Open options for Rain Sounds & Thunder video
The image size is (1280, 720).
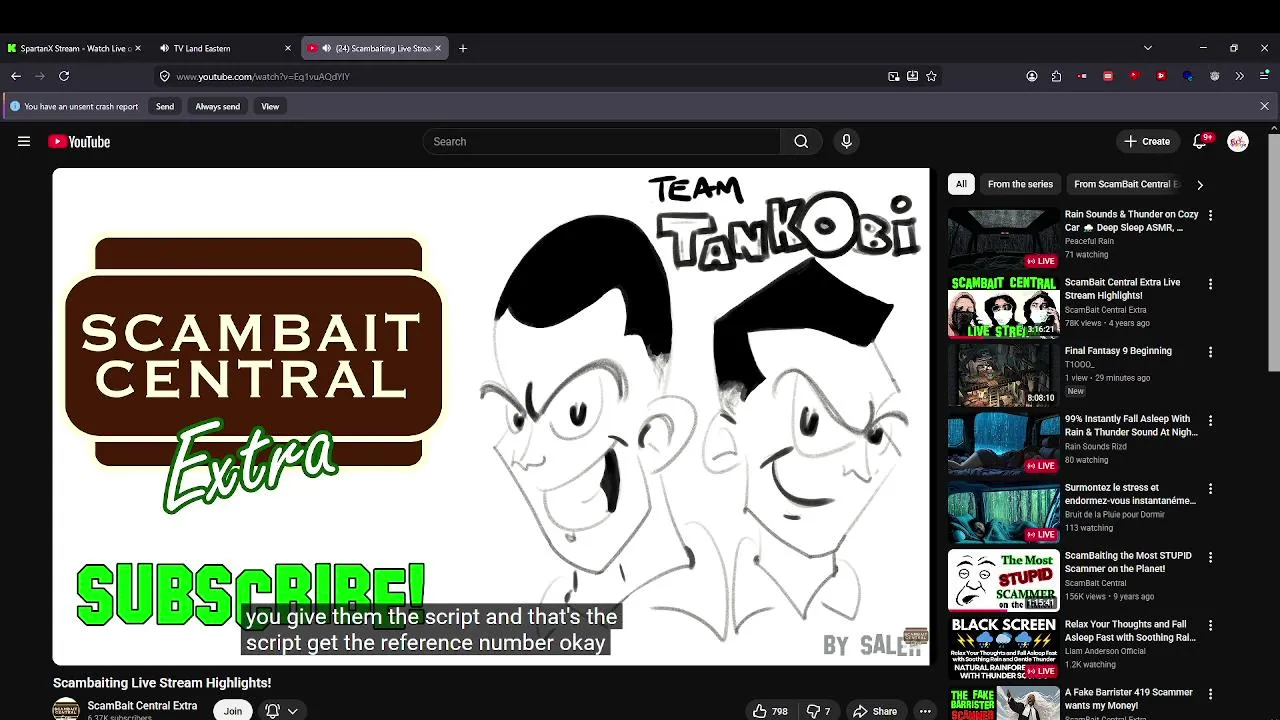click(1210, 215)
